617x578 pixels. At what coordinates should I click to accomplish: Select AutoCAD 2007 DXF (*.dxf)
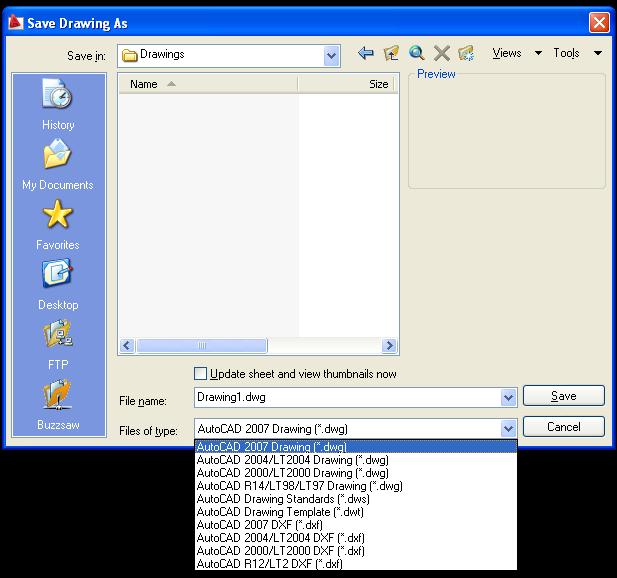pos(356,525)
